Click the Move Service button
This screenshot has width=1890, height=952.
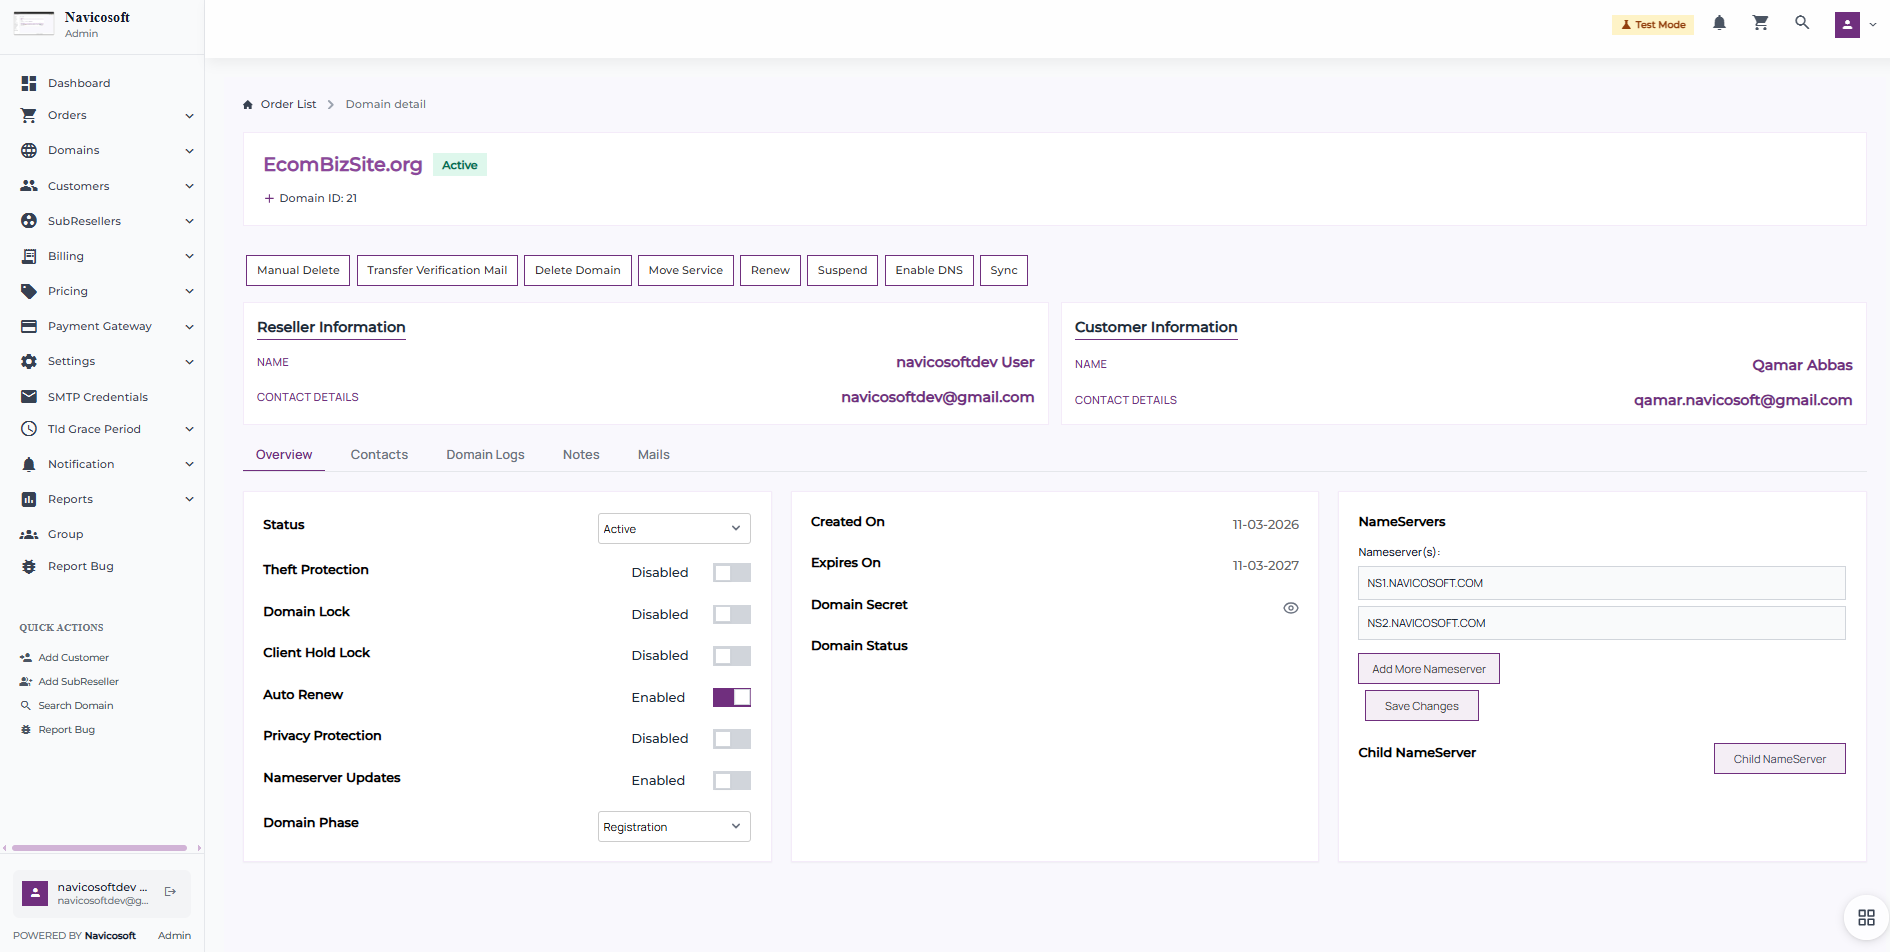coord(686,270)
